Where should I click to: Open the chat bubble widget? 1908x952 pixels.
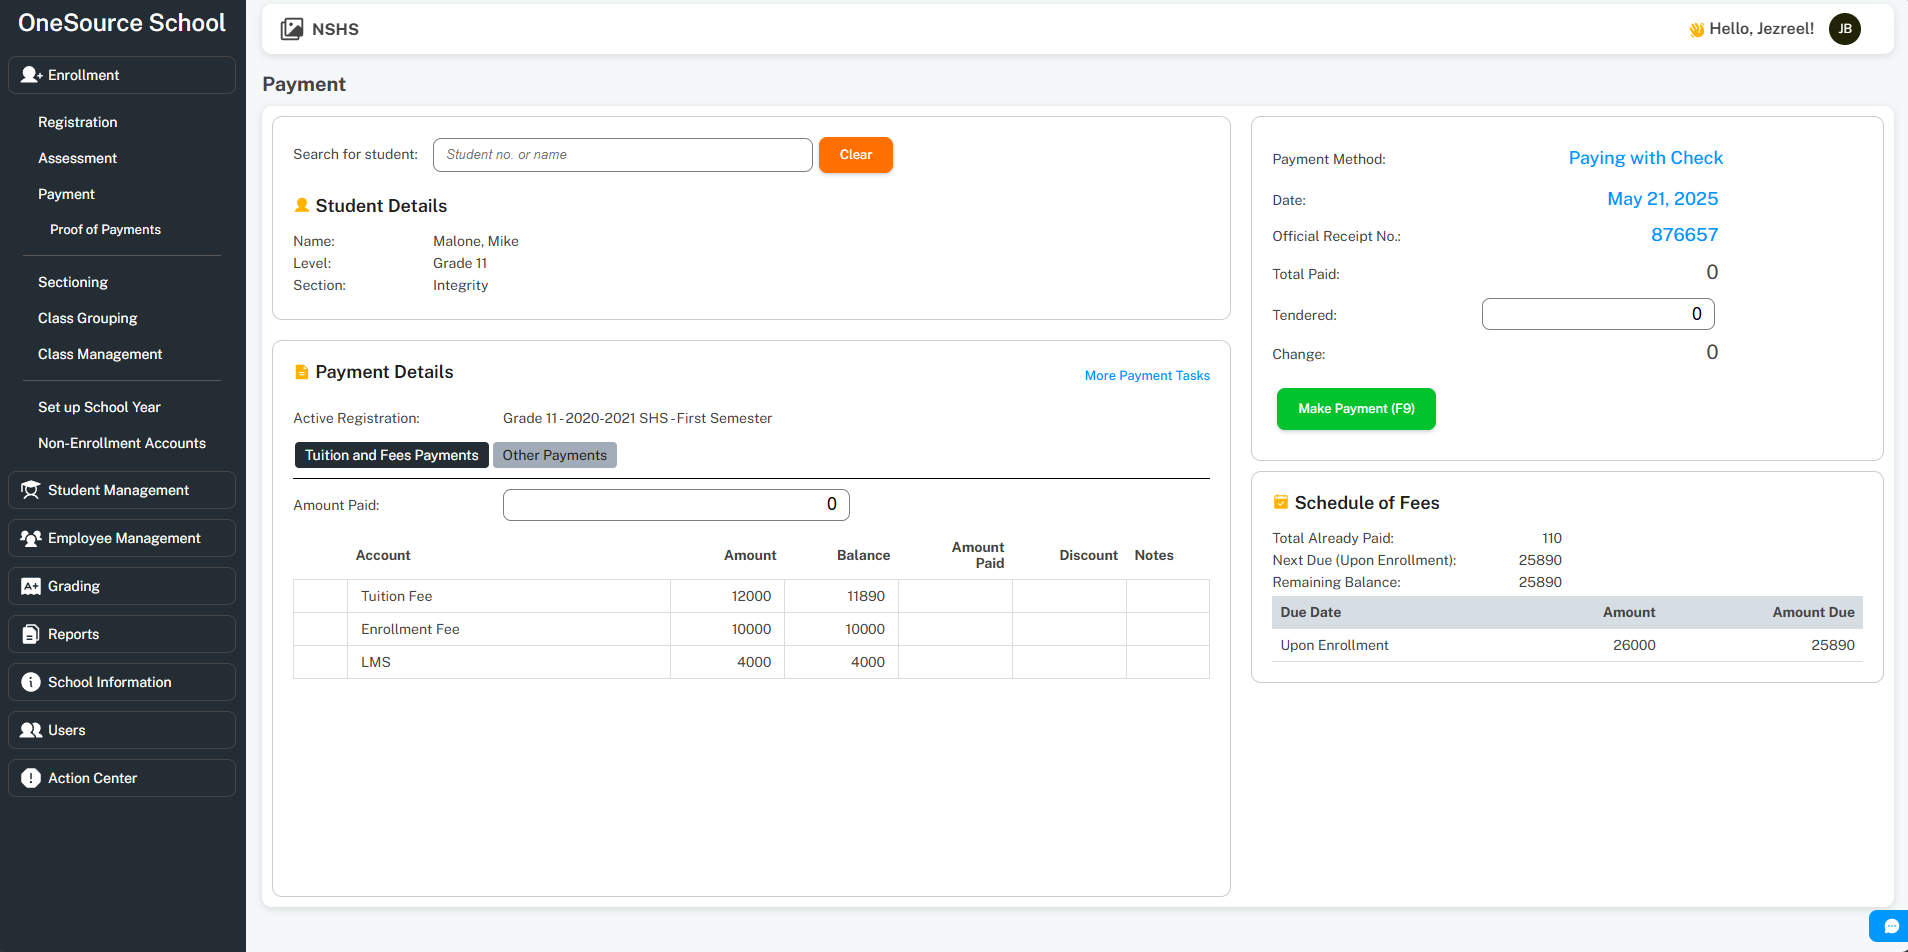1890,926
